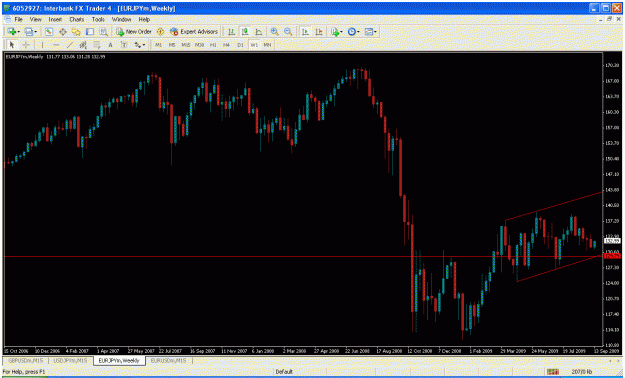The height and width of the screenshot is (378, 625).
Task: Toggle the Chart Shift icon
Action: (319, 32)
